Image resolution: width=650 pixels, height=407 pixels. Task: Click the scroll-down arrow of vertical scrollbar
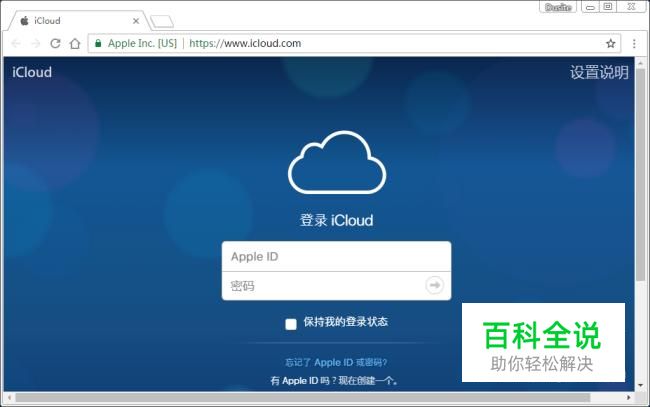pyautogui.click(x=640, y=385)
